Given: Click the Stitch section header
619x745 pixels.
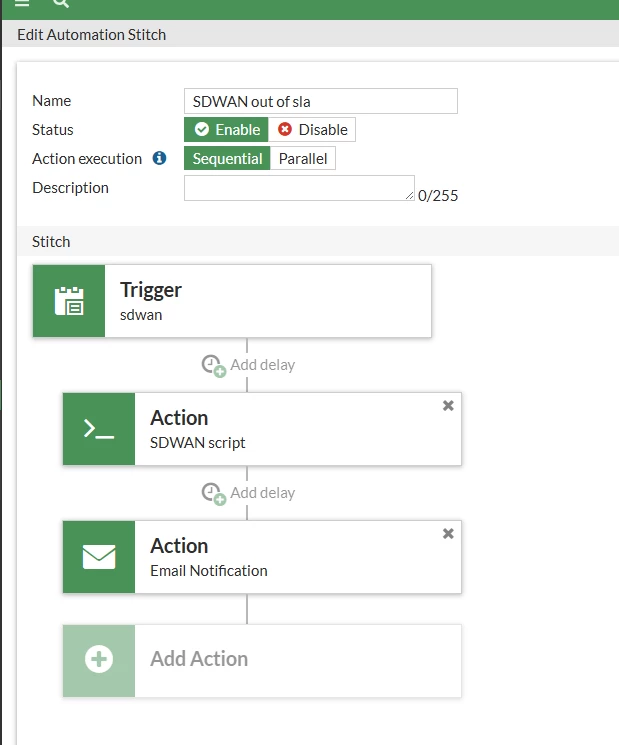Looking at the screenshot, I should tap(51, 242).
